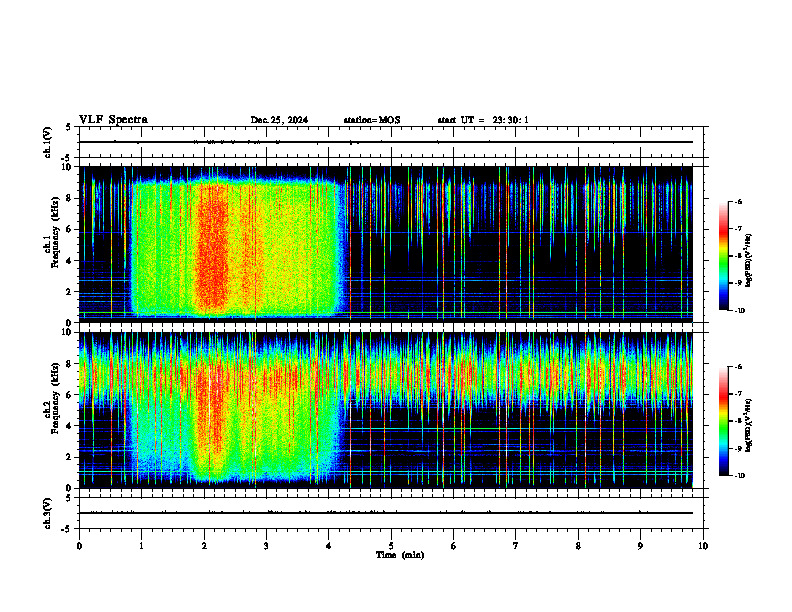Click the time axis tick label "10"
Viewport: 792px width, 612px height.
pyautogui.click(x=703, y=546)
